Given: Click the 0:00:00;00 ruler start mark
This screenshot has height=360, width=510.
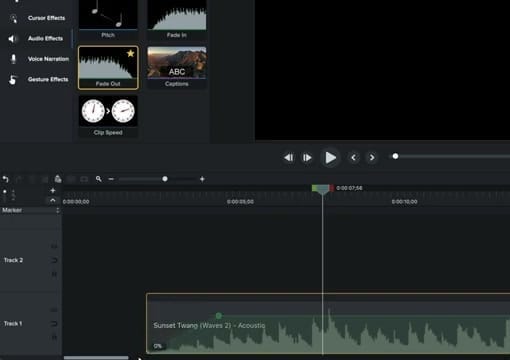Looking at the screenshot, I should (x=76, y=202).
